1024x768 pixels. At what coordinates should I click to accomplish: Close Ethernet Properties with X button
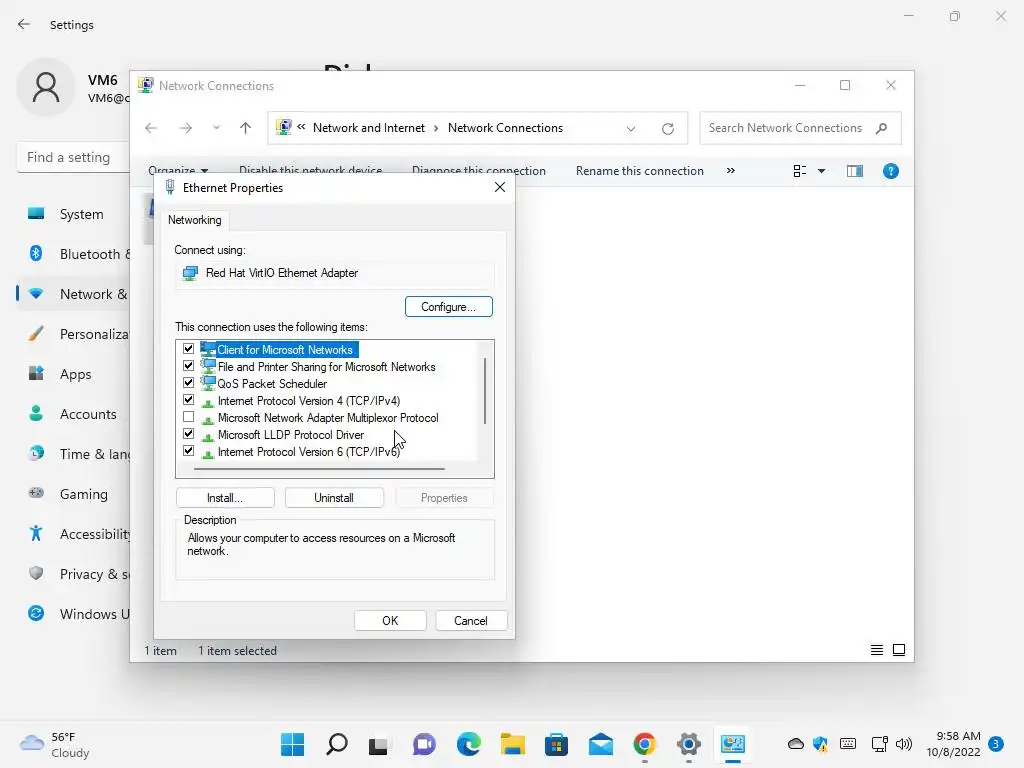point(500,187)
